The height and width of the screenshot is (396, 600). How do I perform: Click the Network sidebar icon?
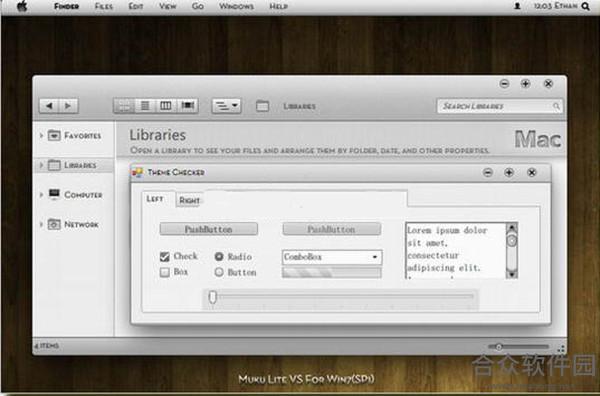click(54, 224)
